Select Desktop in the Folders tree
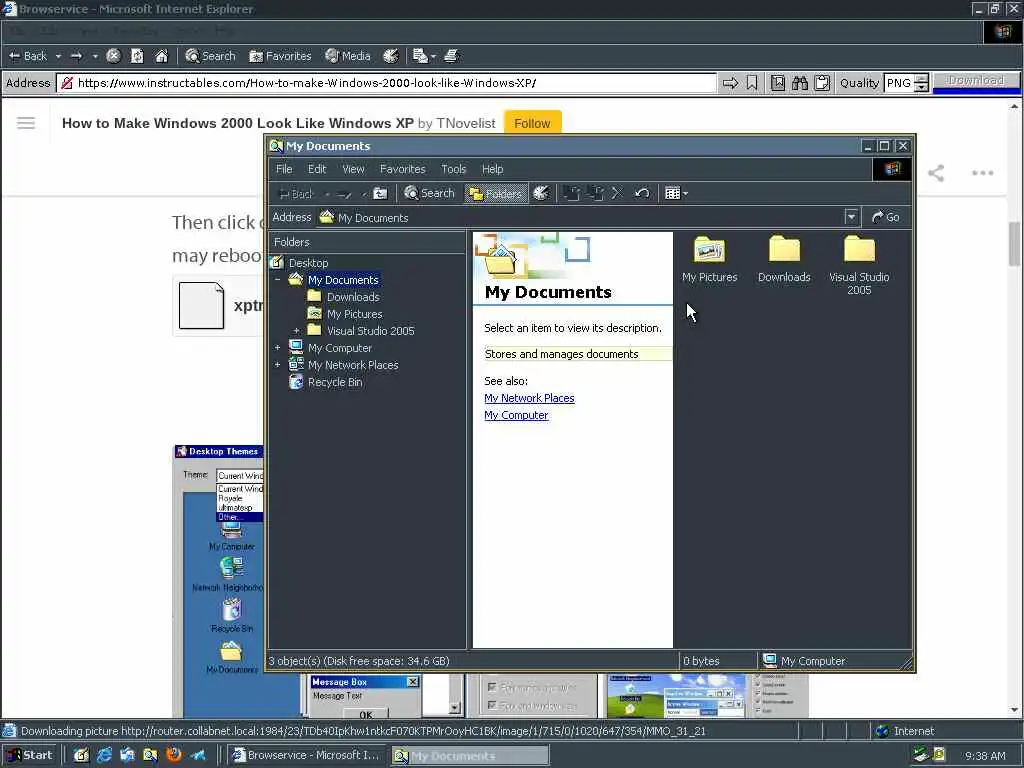The image size is (1024, 768). (308, 263)
